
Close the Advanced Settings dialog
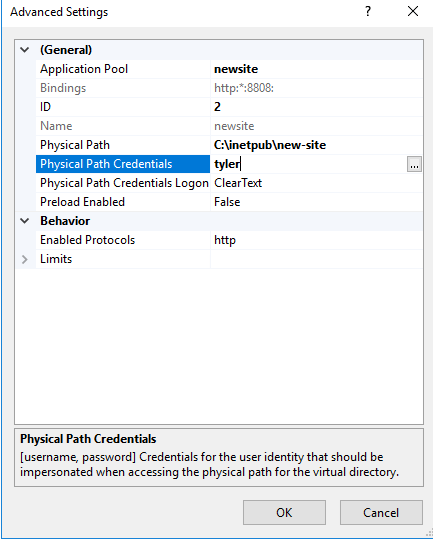(x=413, y=12)
